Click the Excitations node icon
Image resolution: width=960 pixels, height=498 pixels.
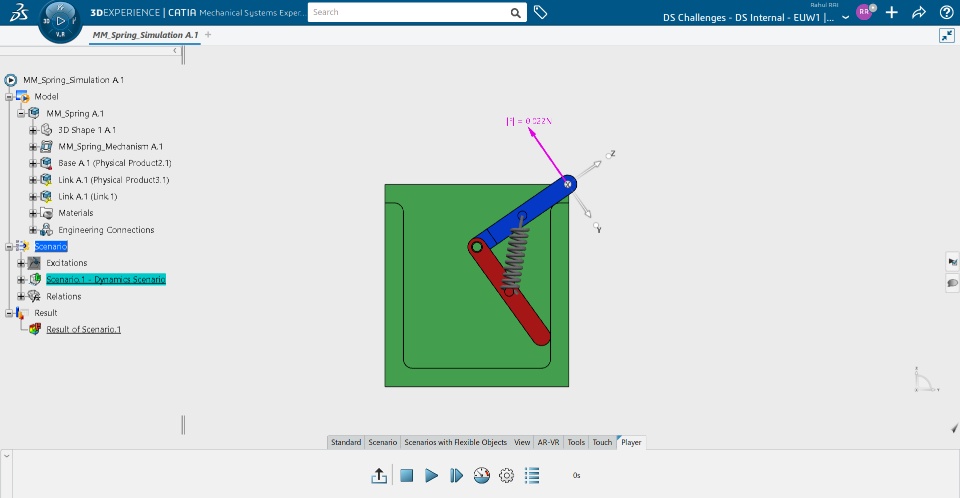click(x=35, y=263)
